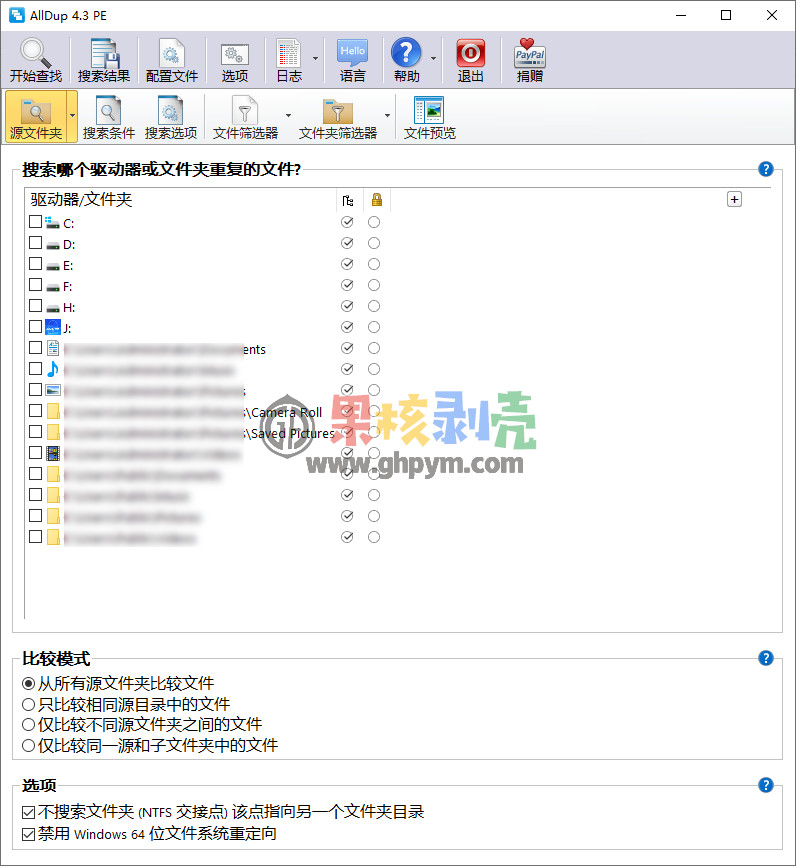796x866 pixels.
Task: Click the F: drive label
Action: [x=67, y=287]
